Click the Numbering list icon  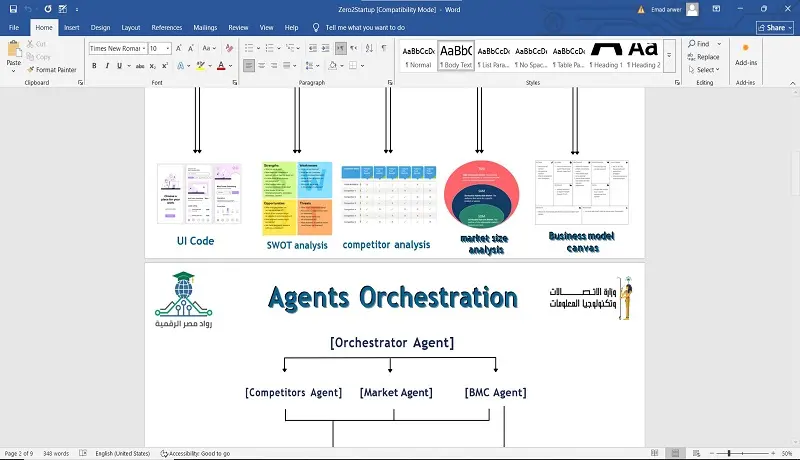pos(269,48)
